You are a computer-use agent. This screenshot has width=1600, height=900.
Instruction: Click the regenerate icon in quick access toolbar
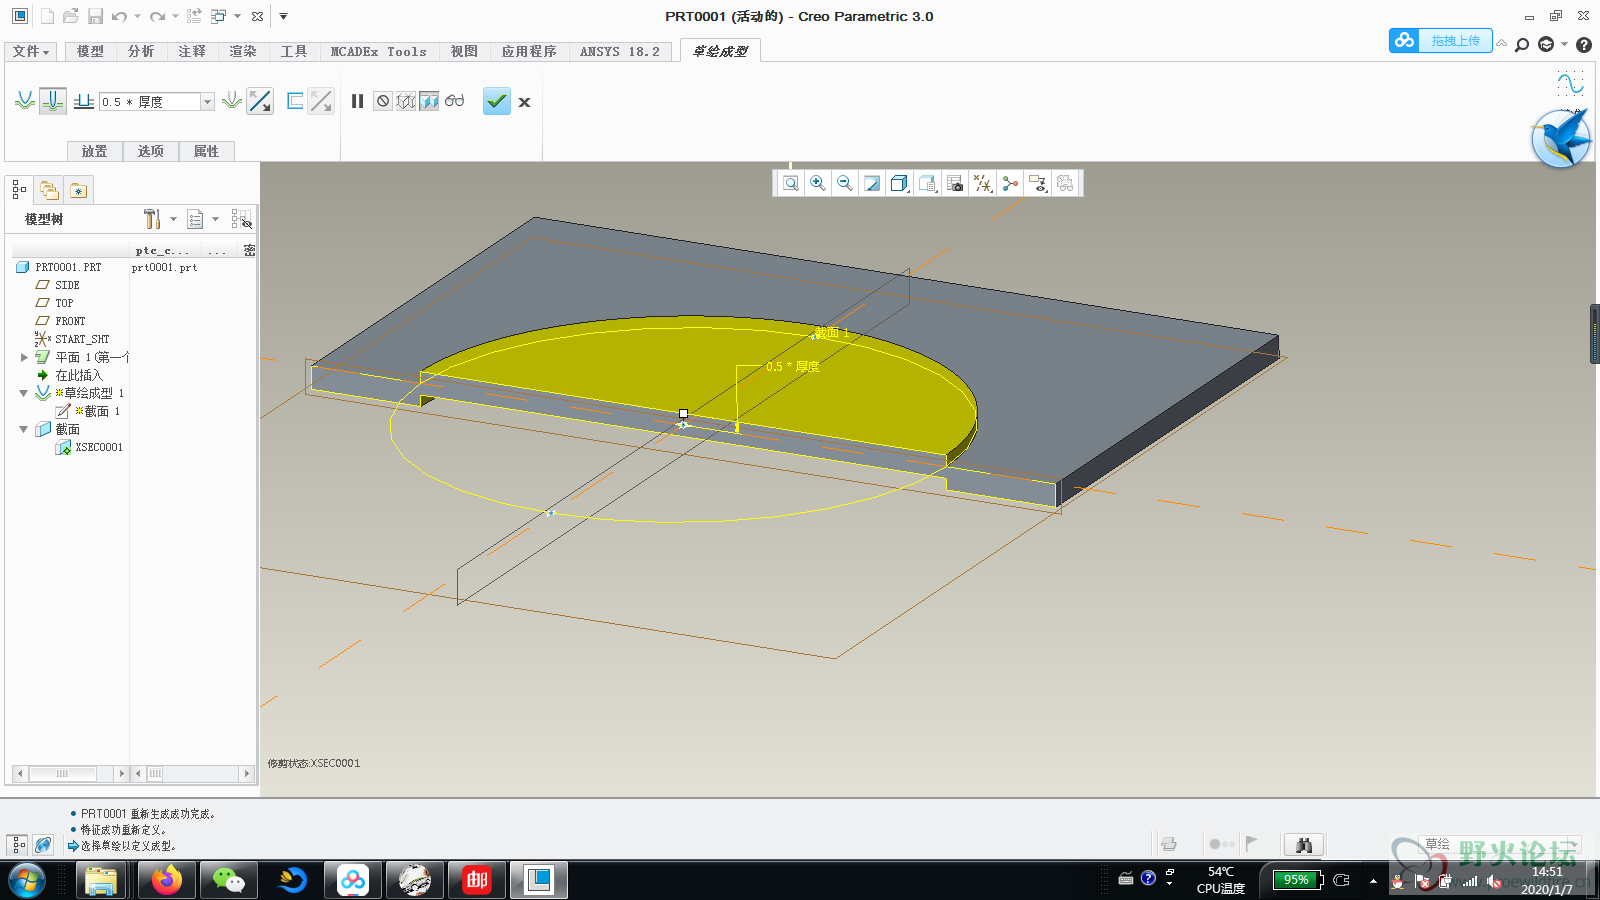(194, 16)
